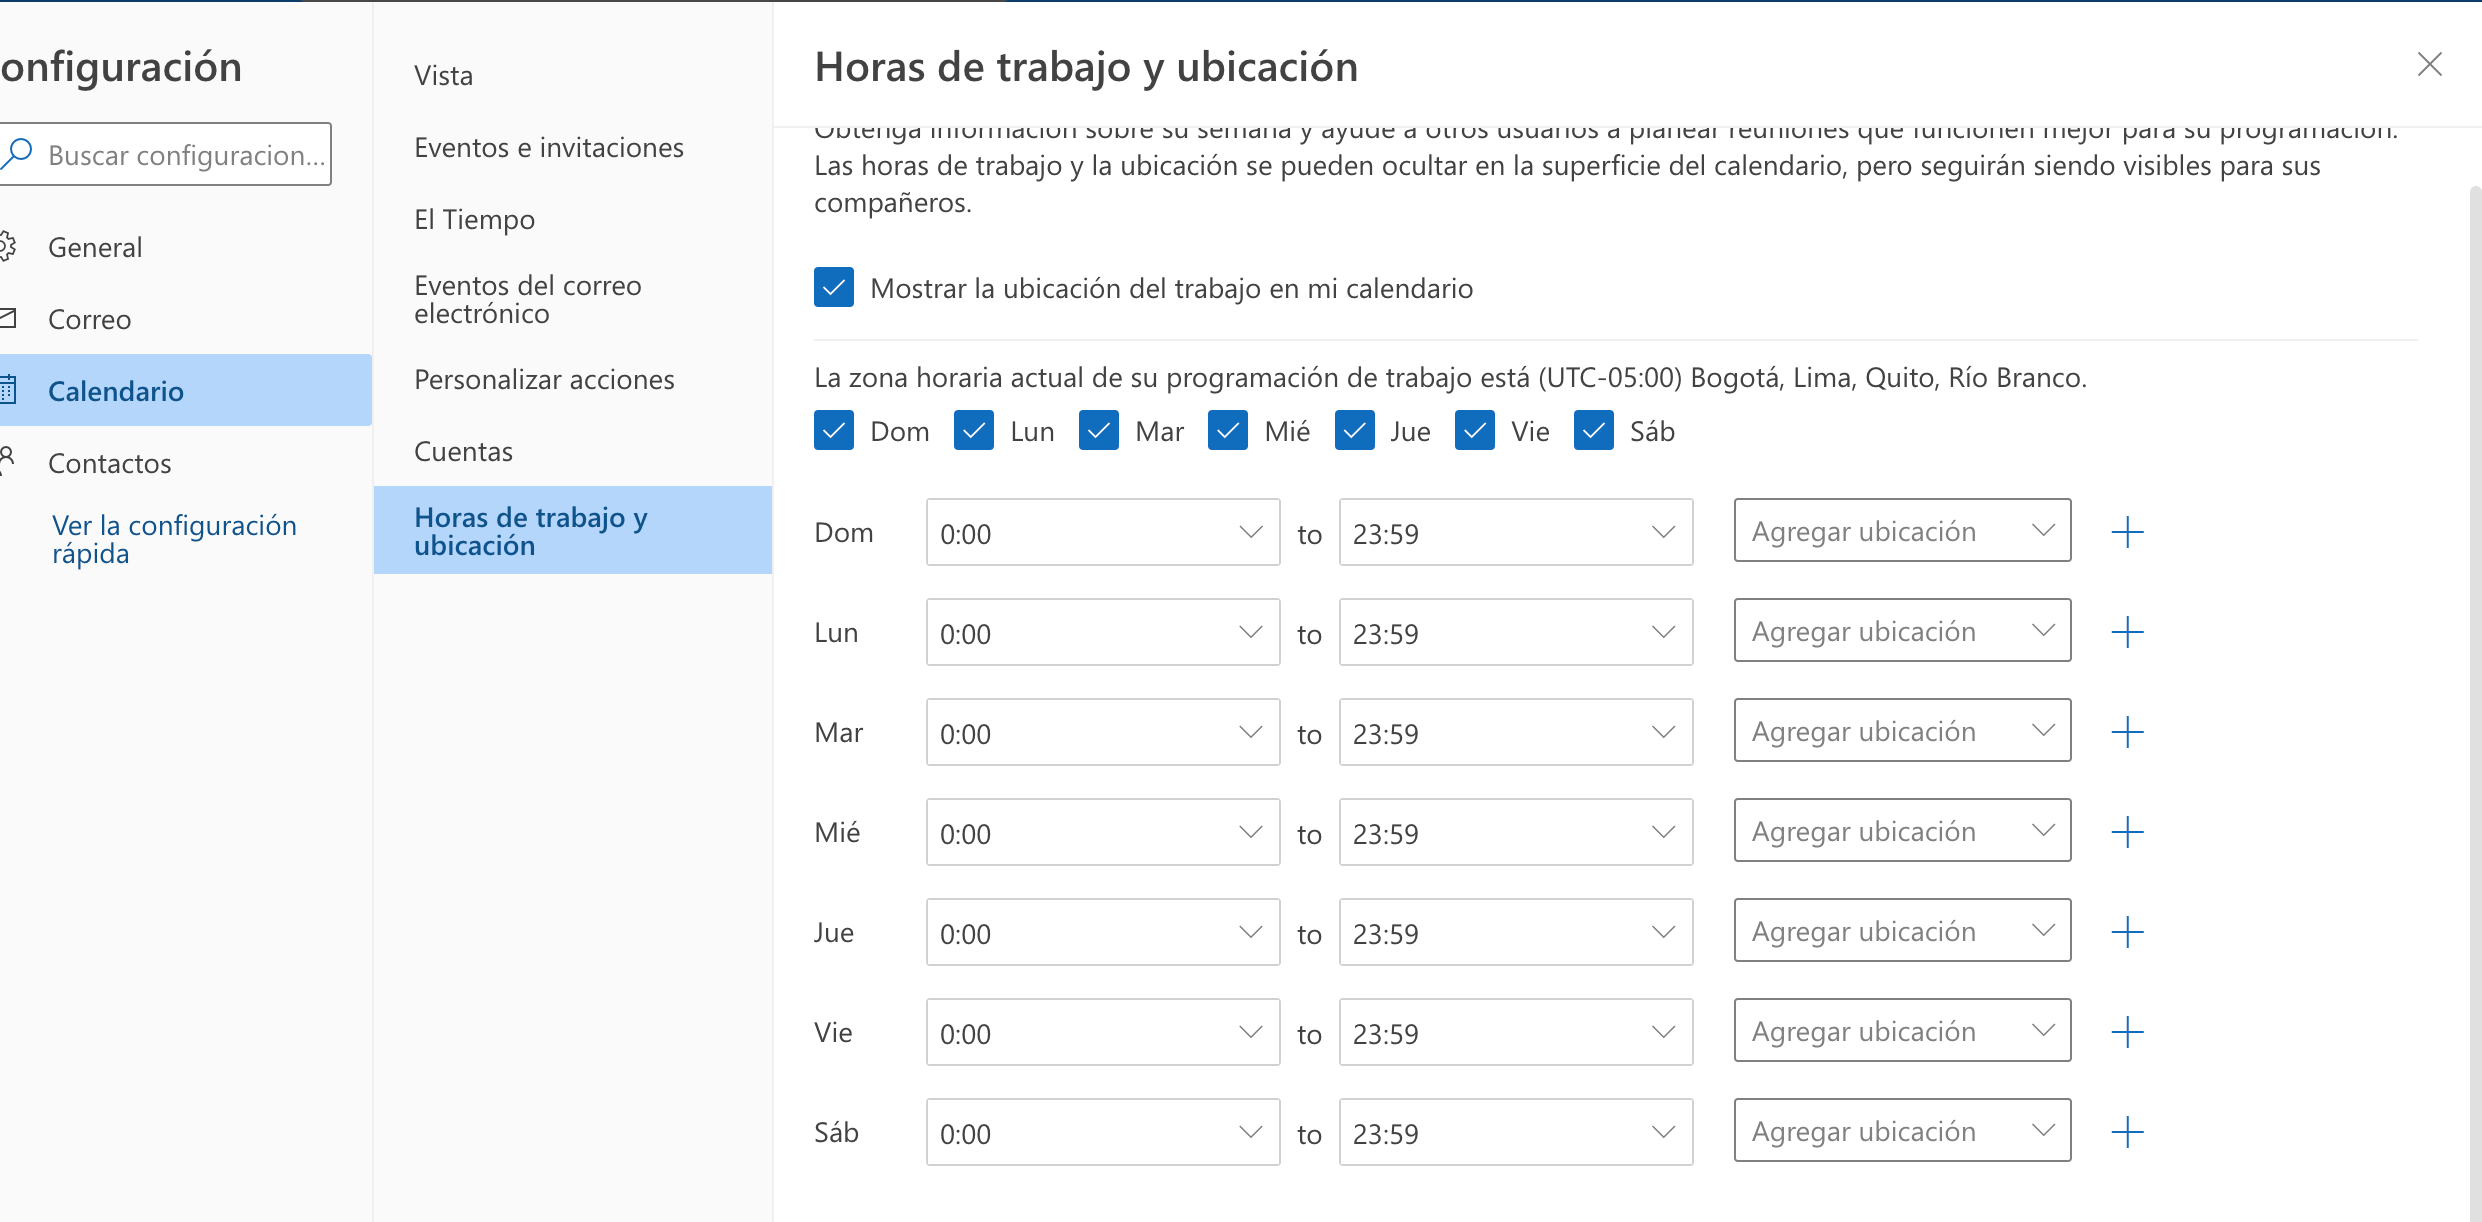2482x1222 pixels.
Task: Open Ver la configuración rápida
Action: (x=174, y=539)
